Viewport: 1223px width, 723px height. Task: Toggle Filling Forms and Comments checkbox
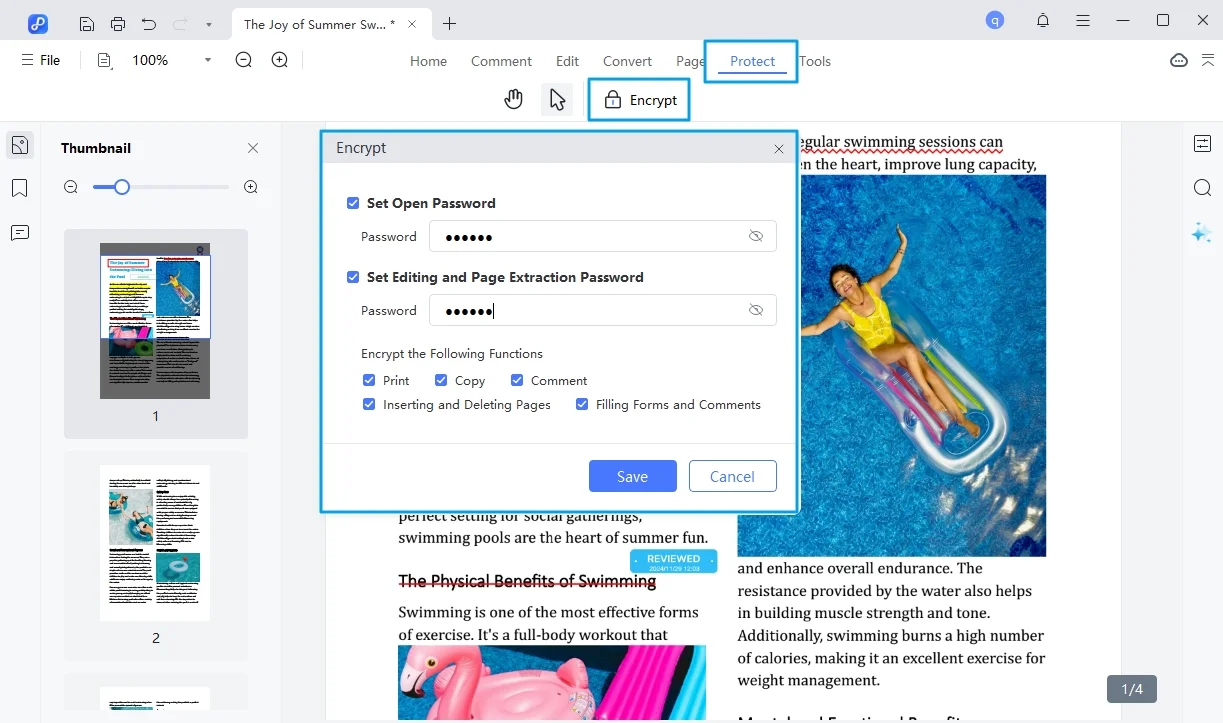point(582,404)
